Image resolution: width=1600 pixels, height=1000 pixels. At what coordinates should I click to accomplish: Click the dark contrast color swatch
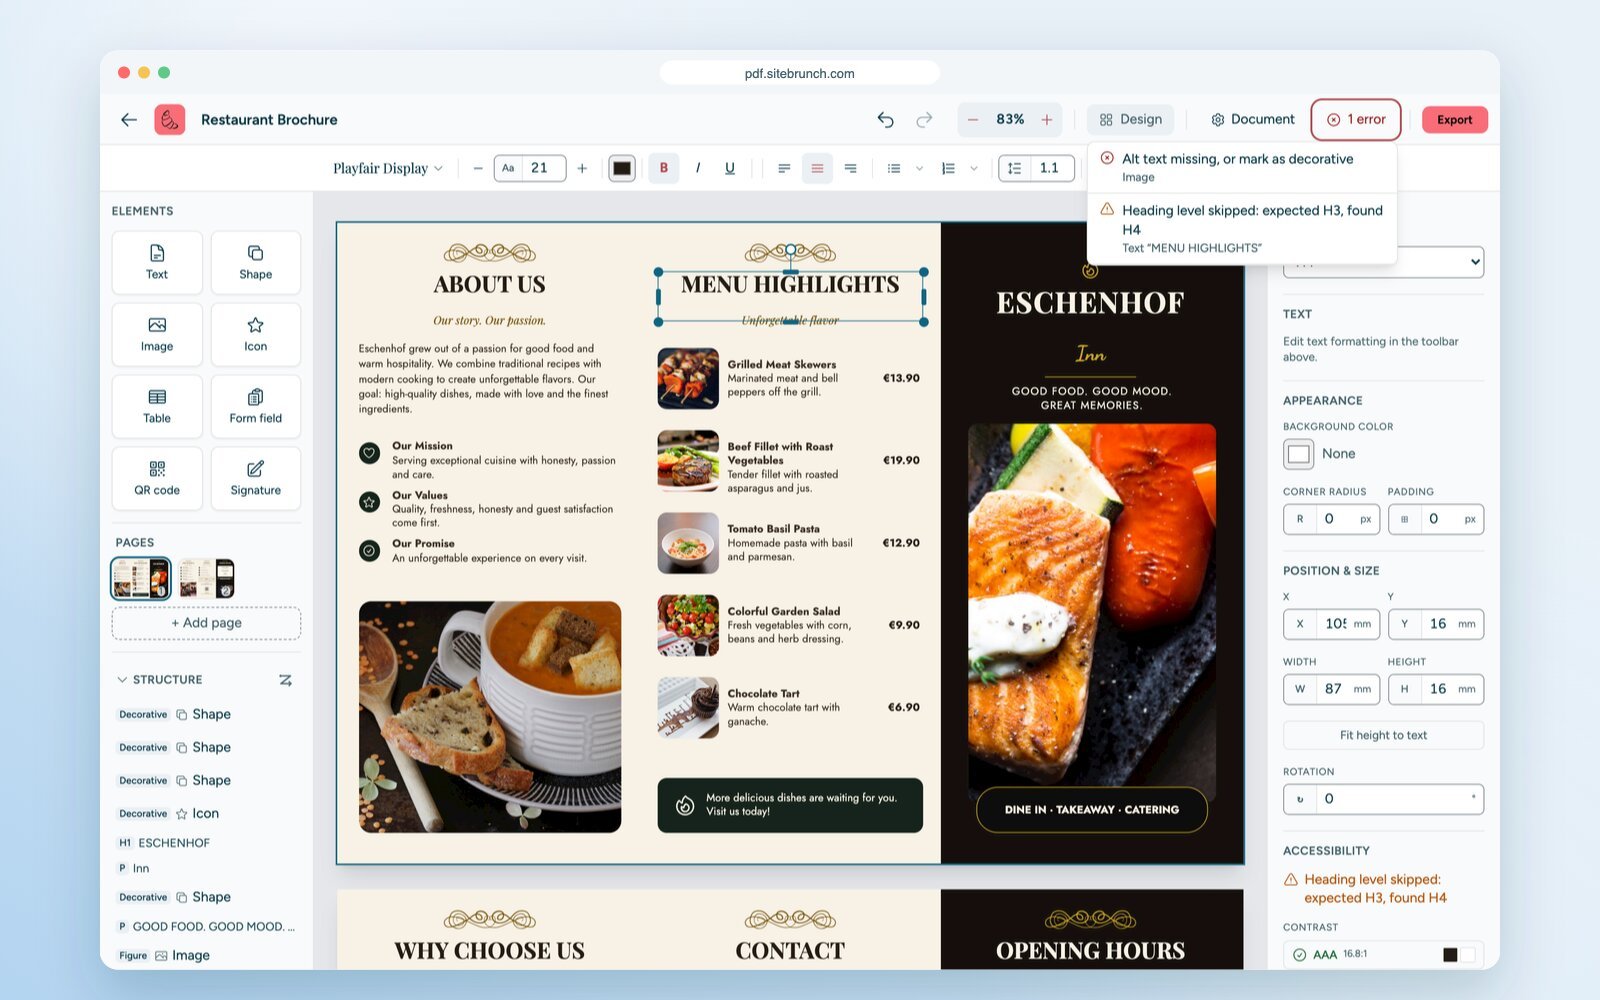tap(1450, 955)
